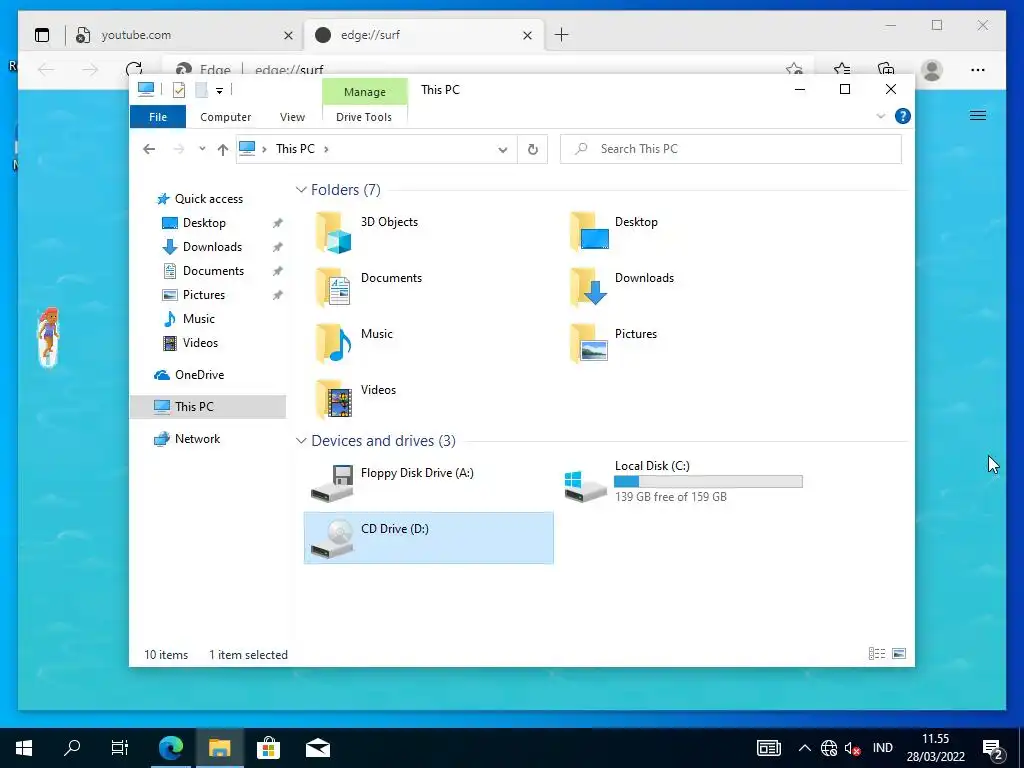
Task: Collapse the Folders (7) group
Action: click(301, 190)
